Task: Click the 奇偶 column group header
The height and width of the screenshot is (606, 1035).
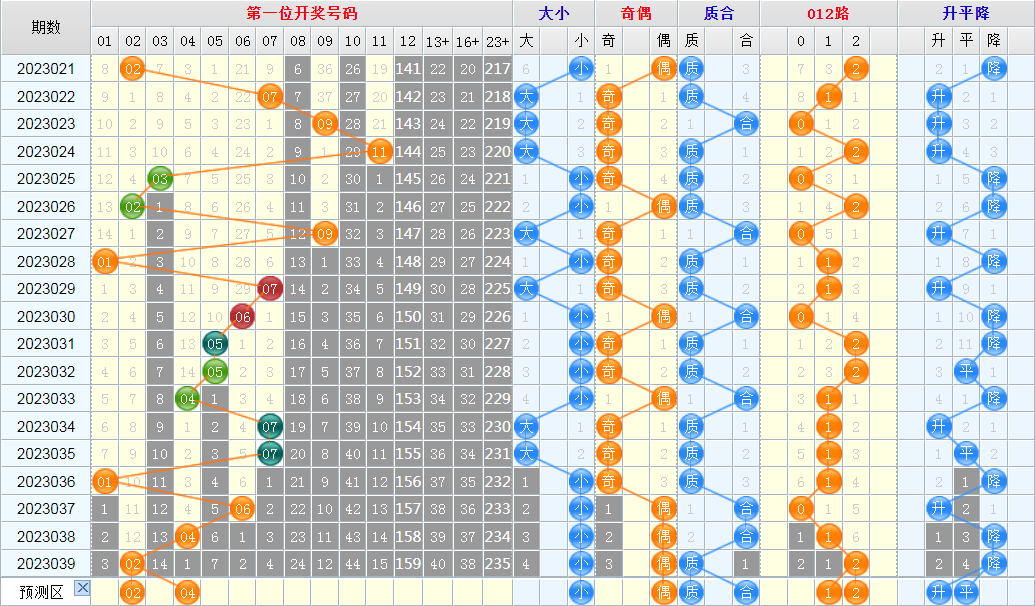Action: [636, 13]
